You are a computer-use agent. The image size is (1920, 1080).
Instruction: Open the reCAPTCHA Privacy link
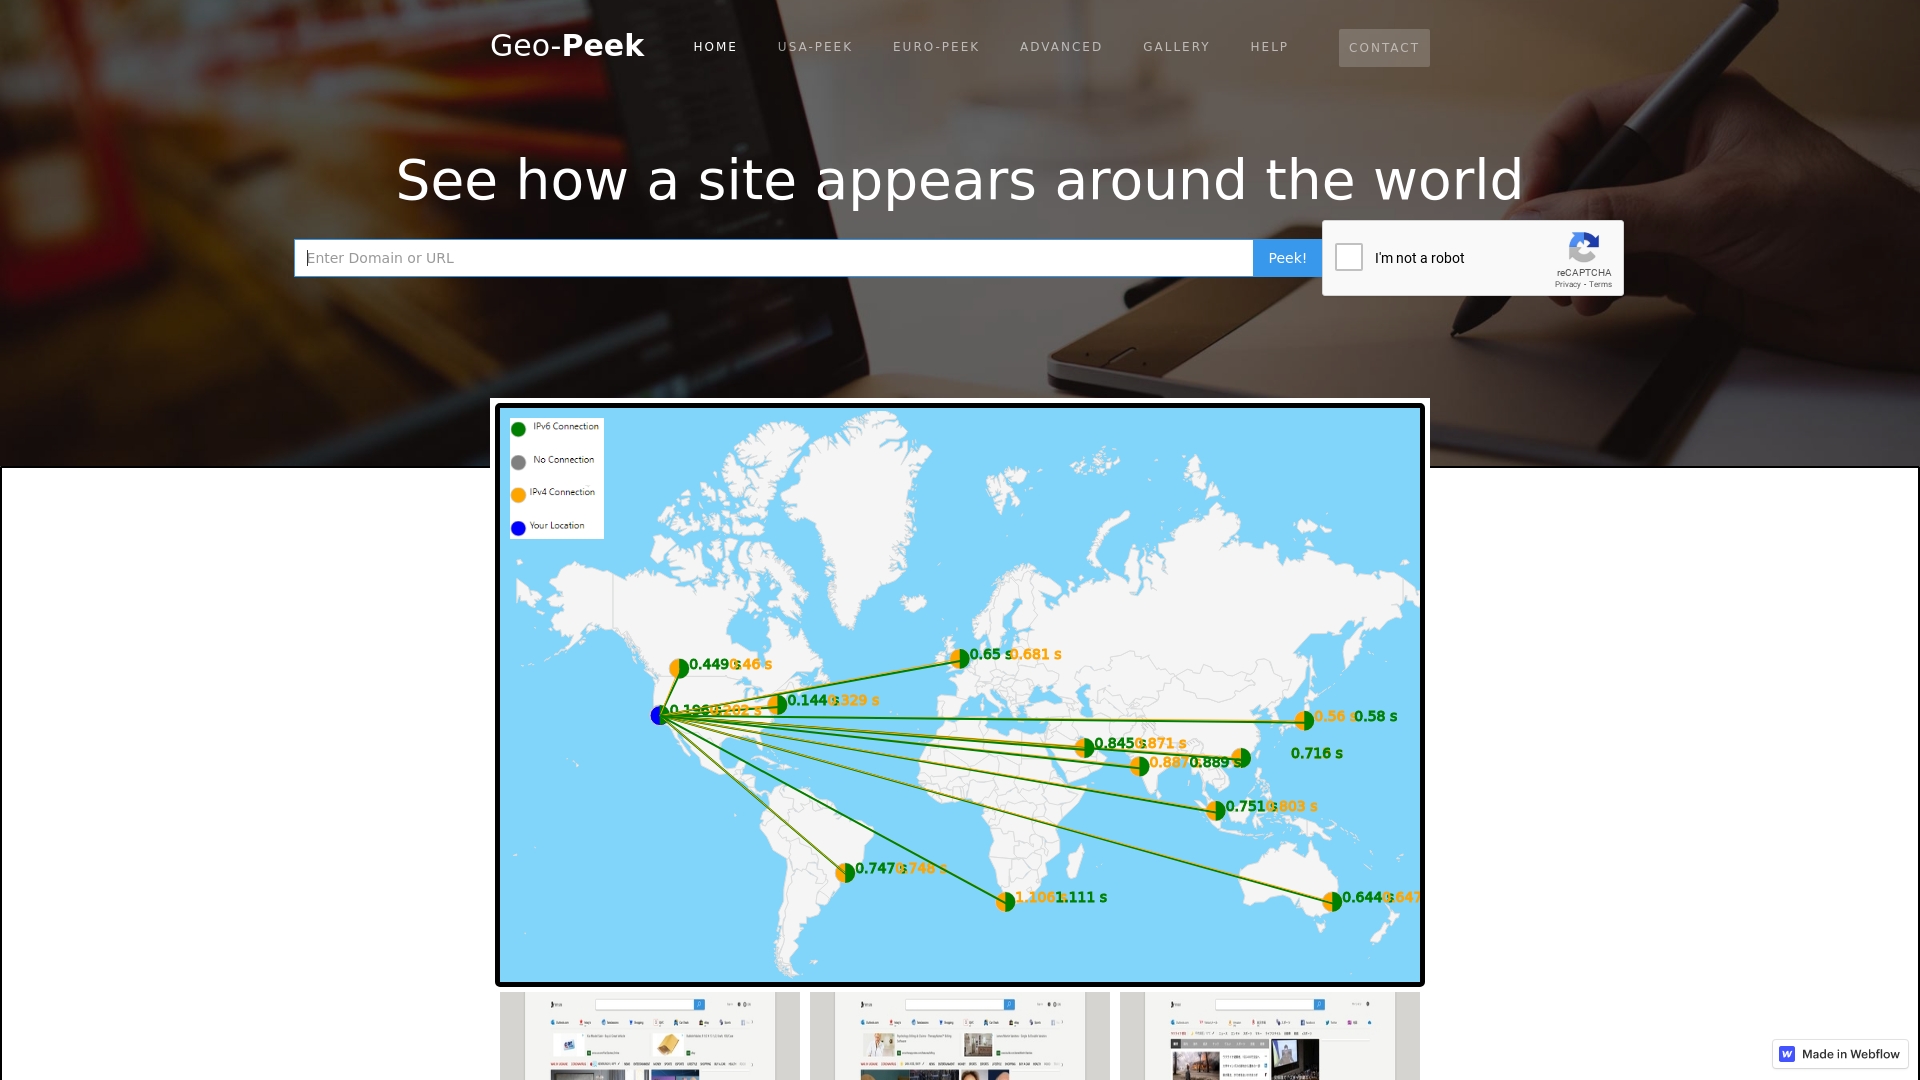tap(1567, 285)
